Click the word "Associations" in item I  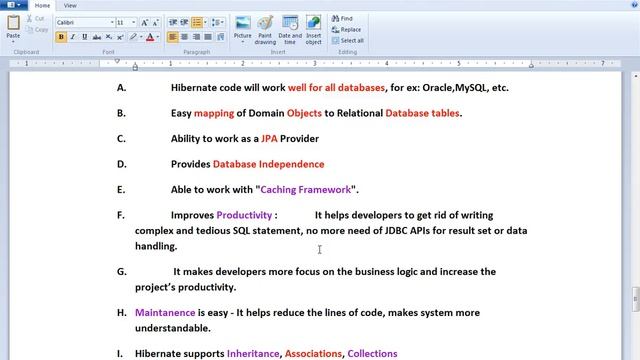313,353
